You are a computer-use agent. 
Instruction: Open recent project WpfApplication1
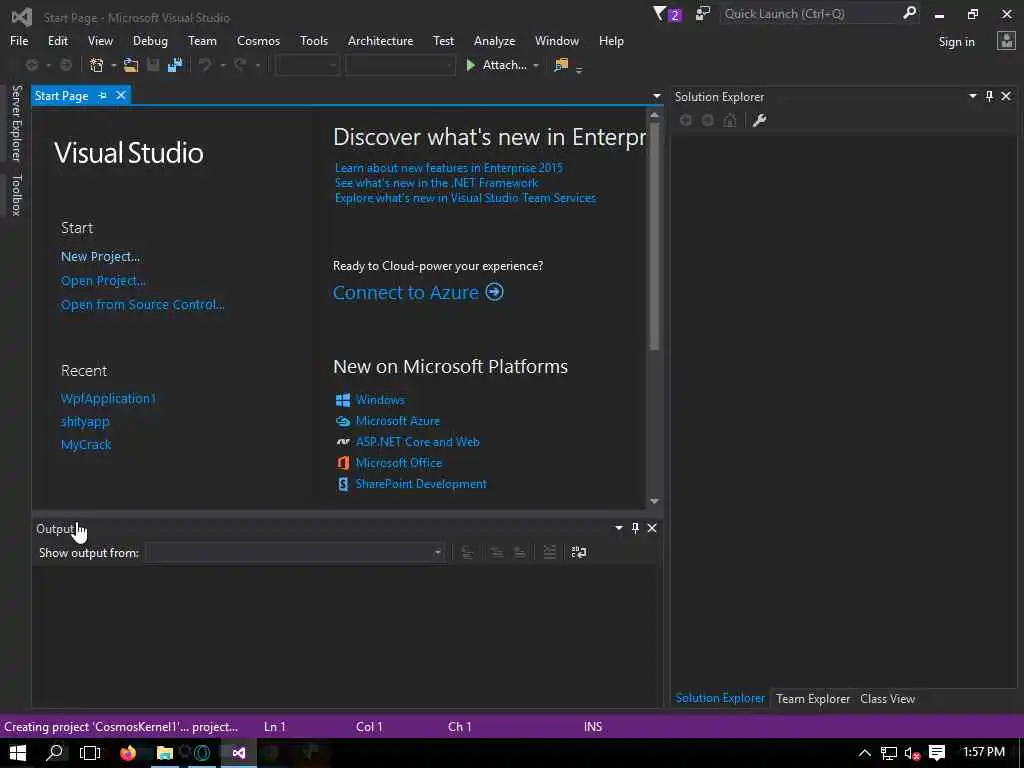pos(108,398)
